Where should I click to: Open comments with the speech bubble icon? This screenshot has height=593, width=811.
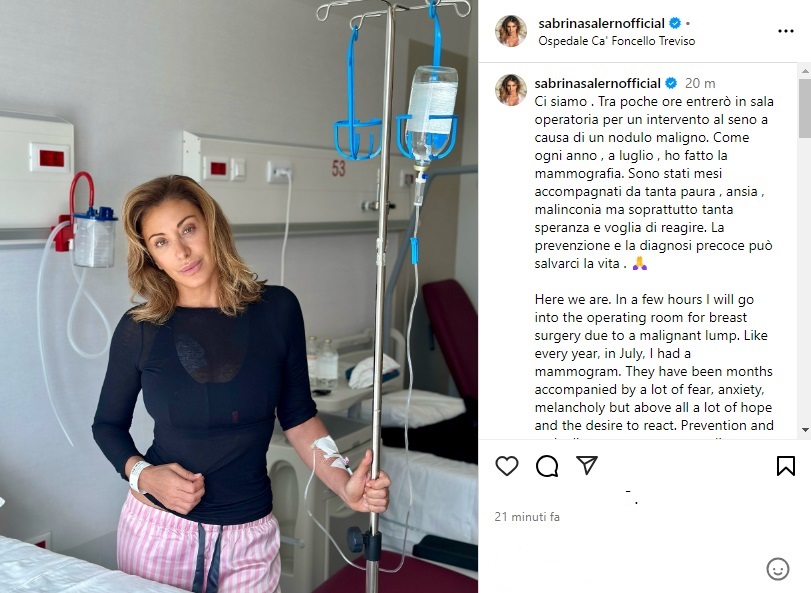click(547, 466)
